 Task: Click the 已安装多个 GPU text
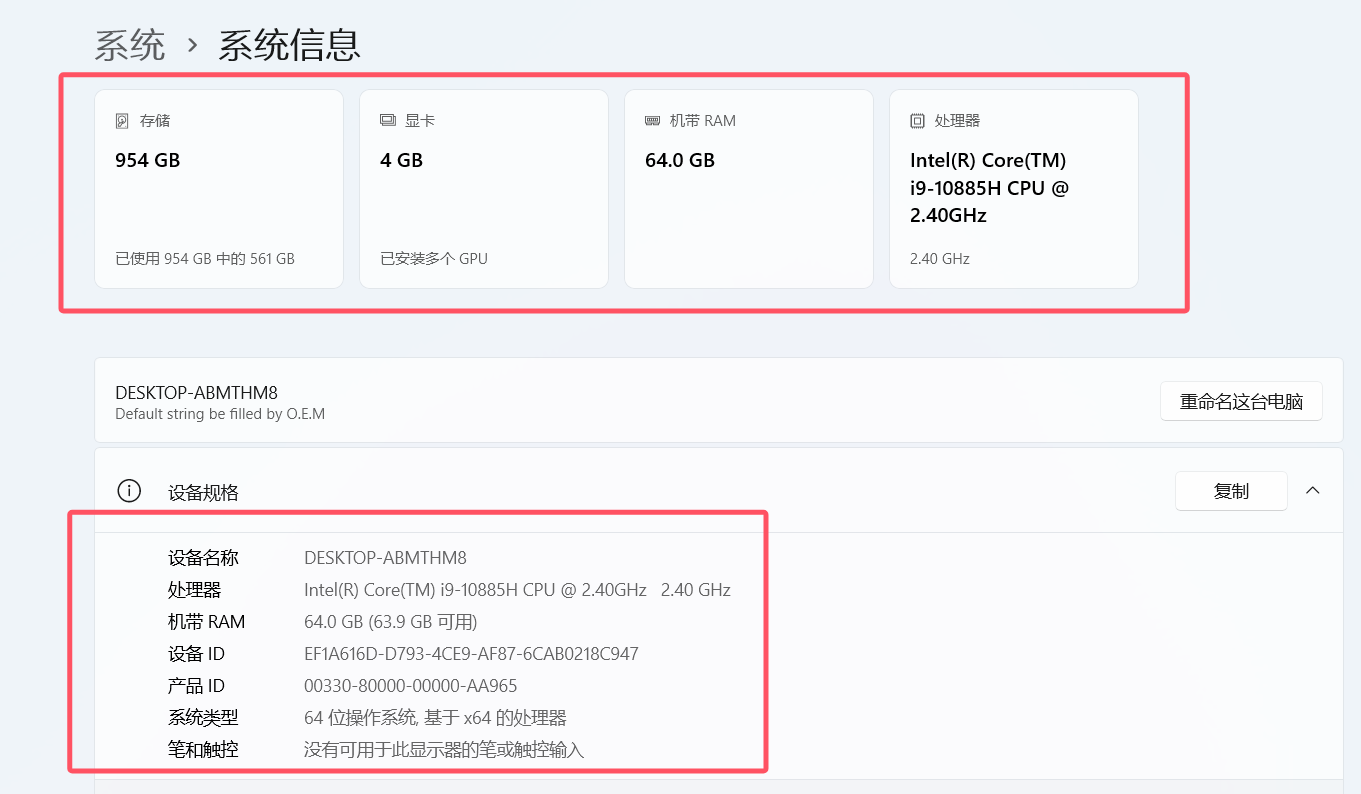coord(434,259)
